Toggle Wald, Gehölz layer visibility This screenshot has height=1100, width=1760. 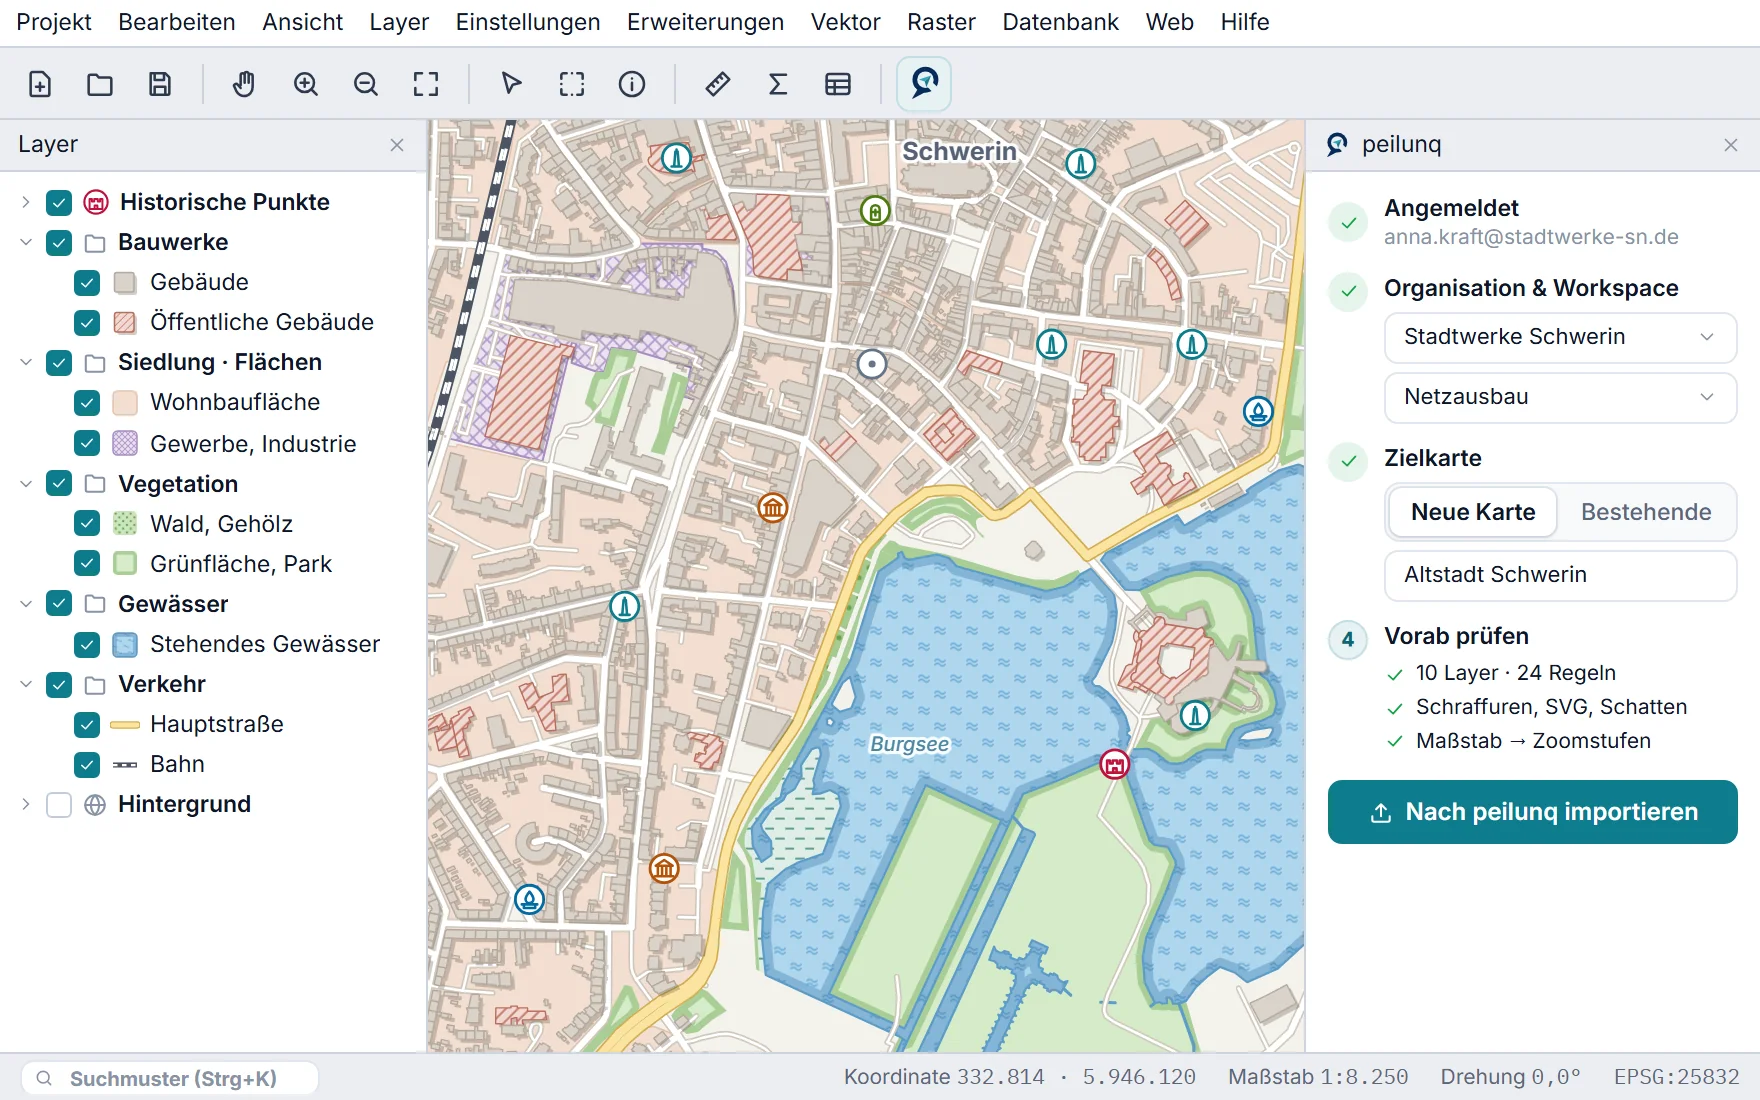tap(87, 523)
